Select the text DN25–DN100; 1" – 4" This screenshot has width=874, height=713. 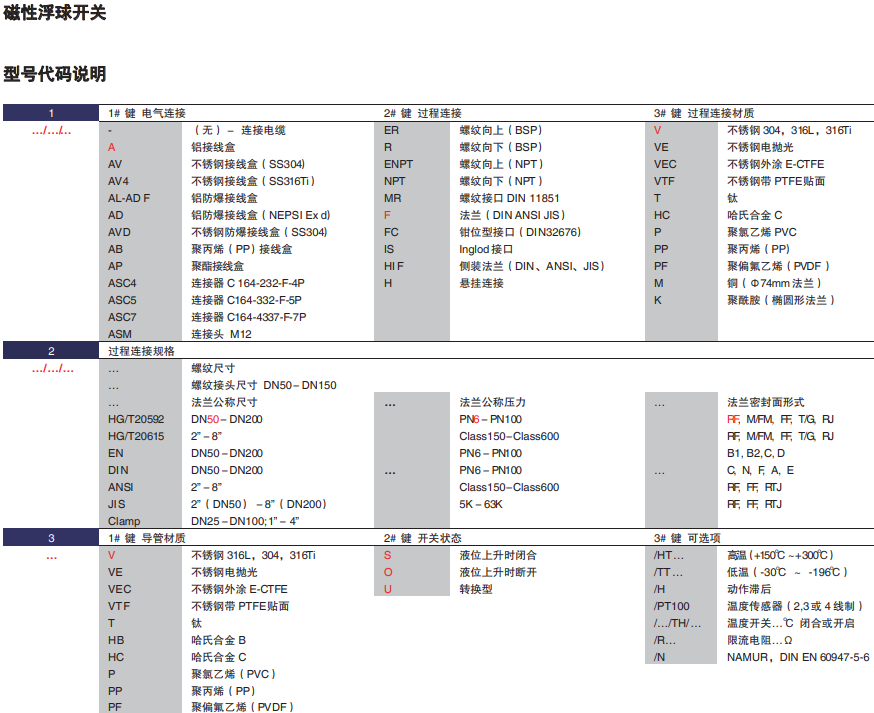point(245,521)
